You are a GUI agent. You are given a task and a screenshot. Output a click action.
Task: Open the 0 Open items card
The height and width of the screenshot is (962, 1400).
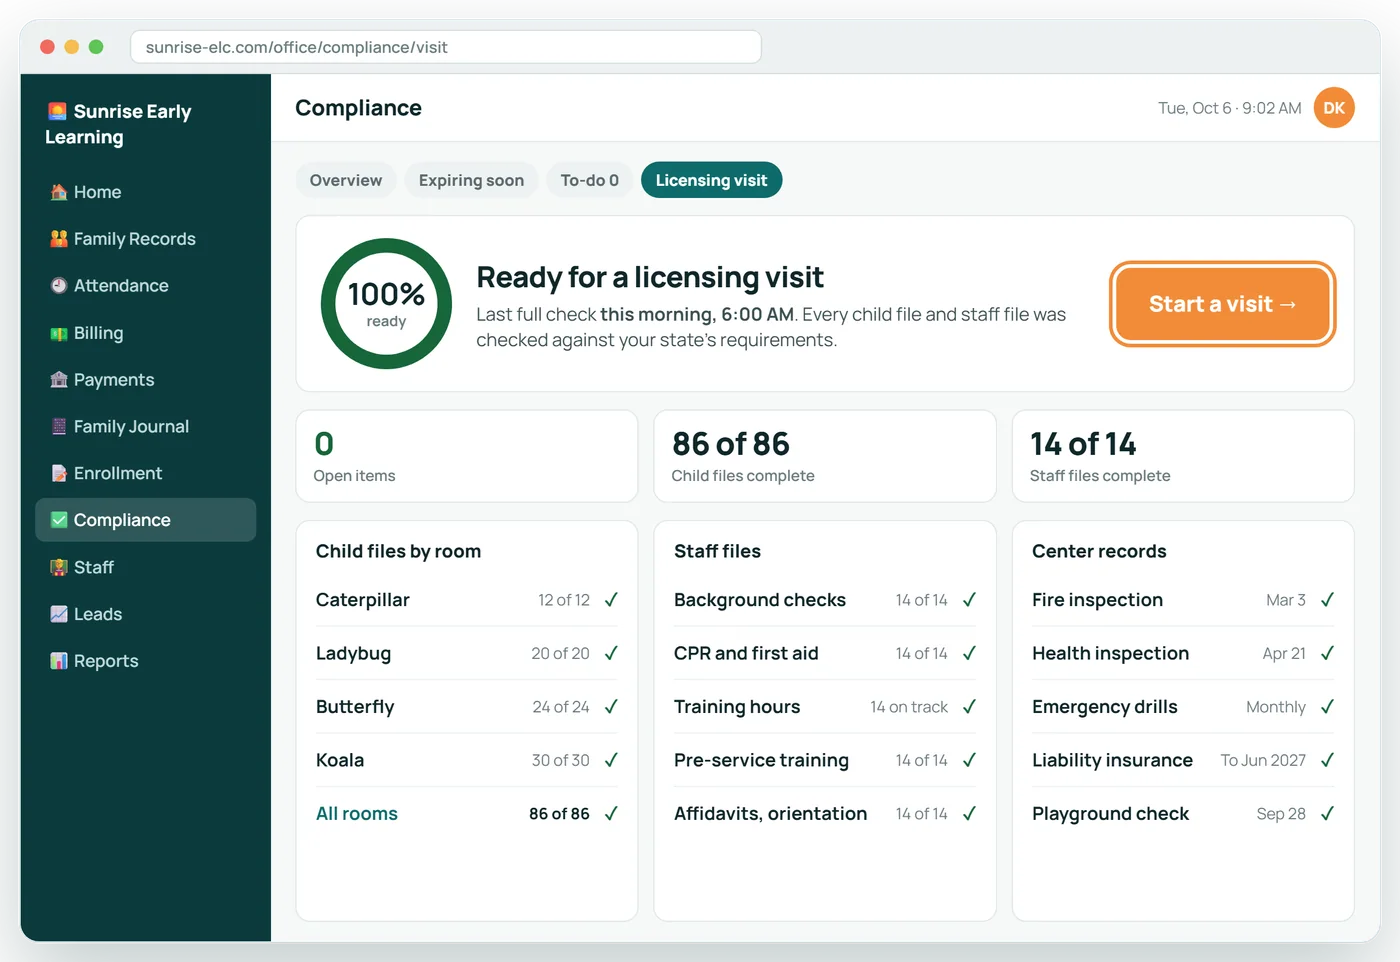[x=467, y=456]
